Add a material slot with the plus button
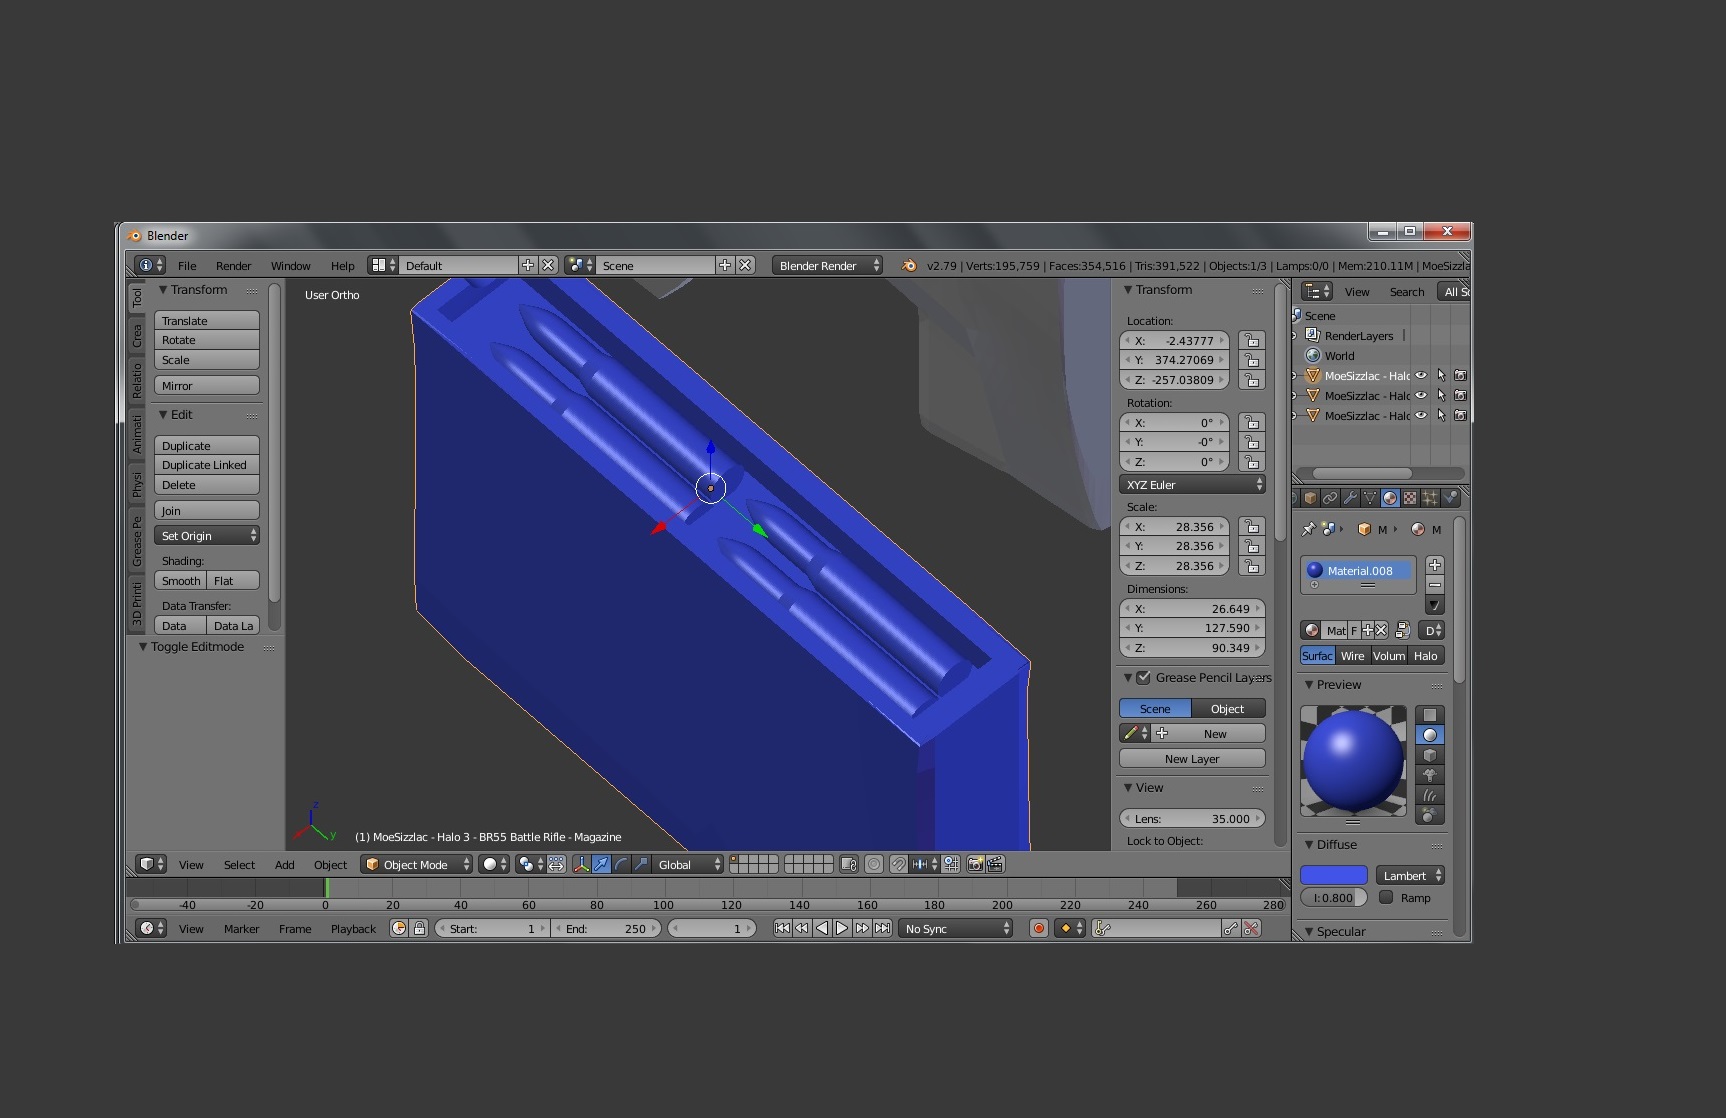The width and height of the screenshot is (1726, 1118). pyautogui.click(x=1435, y=565)
